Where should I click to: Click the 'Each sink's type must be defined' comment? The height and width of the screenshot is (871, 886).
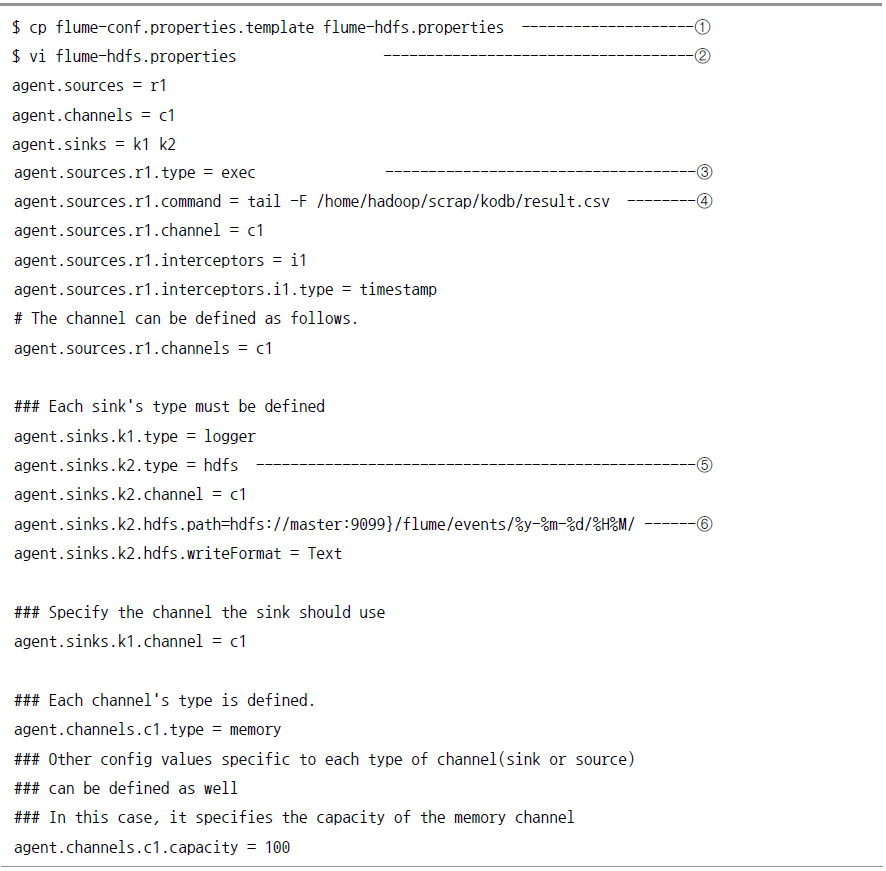click(170, 407)
